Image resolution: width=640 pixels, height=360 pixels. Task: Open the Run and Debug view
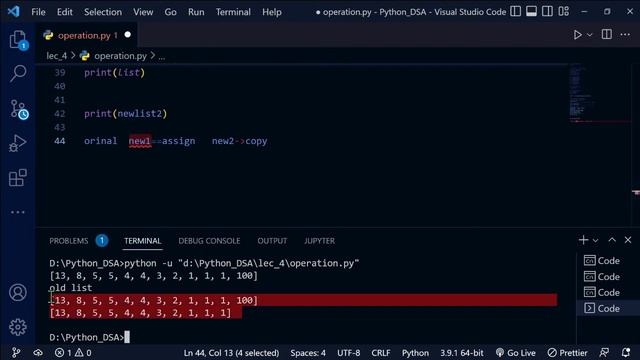(x=18, y=143)
